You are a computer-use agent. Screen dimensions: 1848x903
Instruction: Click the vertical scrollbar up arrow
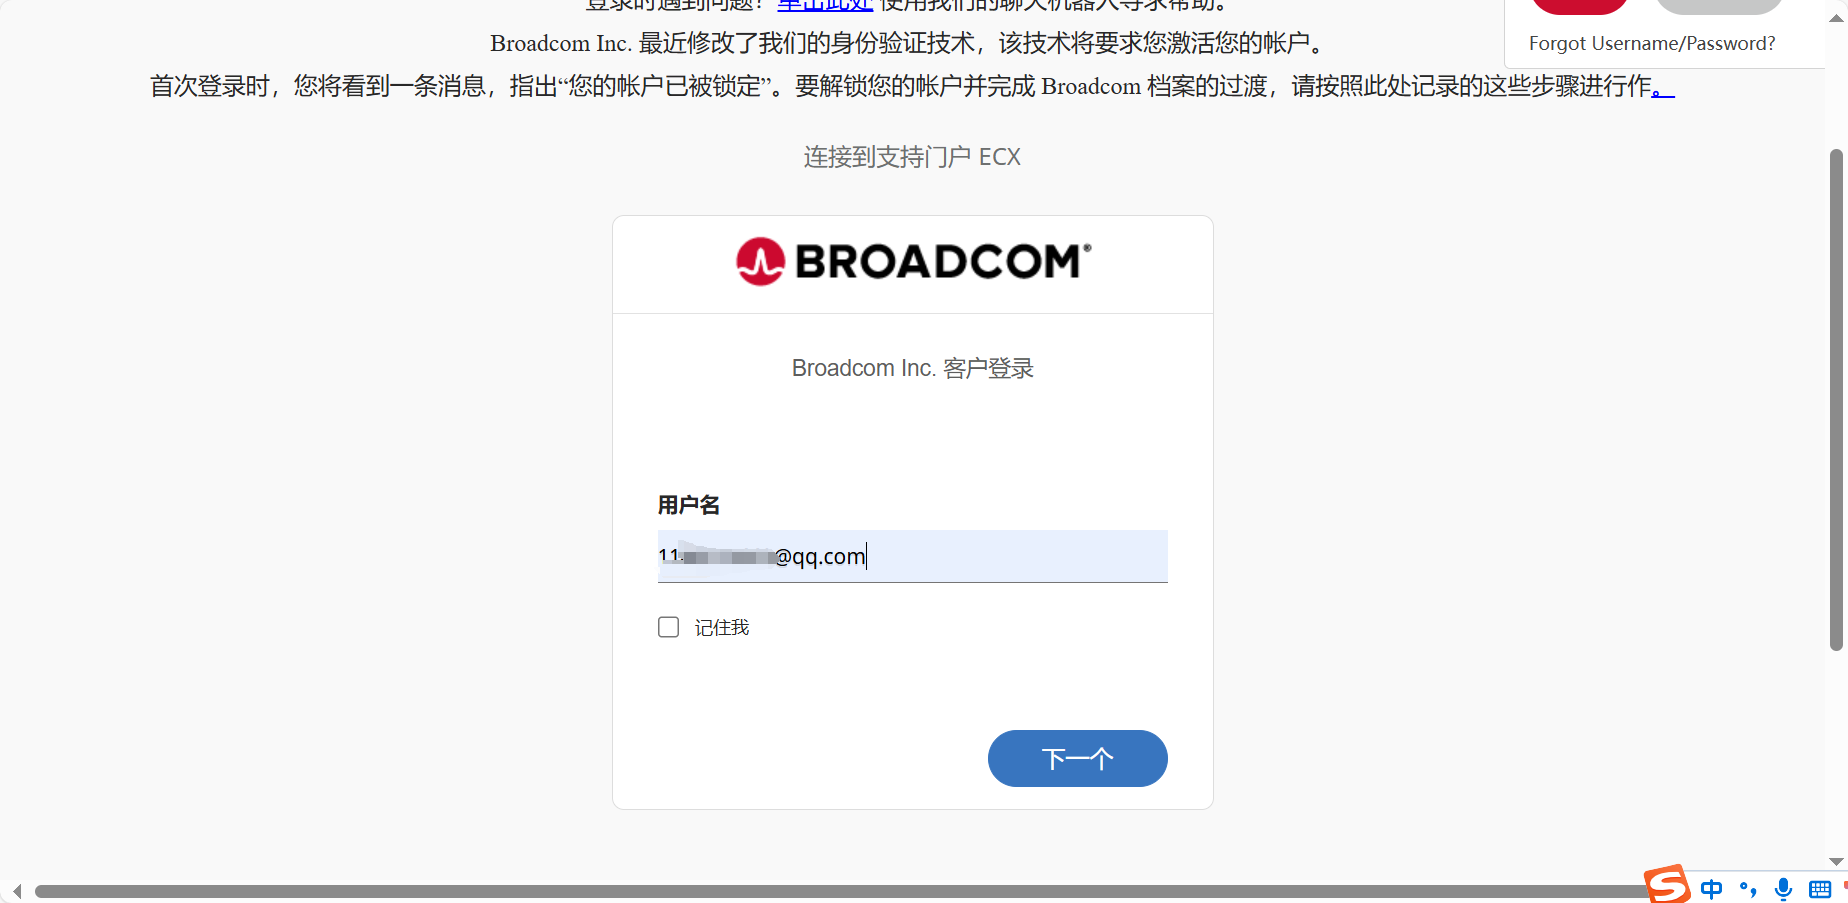pyautogui.click(x=1836, y=18)
